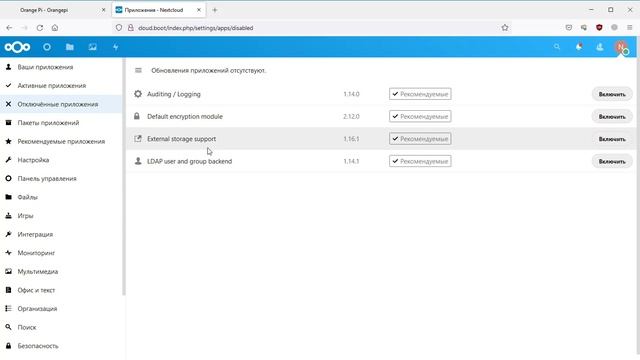Bookmark this page with the star

click(505, 28)
